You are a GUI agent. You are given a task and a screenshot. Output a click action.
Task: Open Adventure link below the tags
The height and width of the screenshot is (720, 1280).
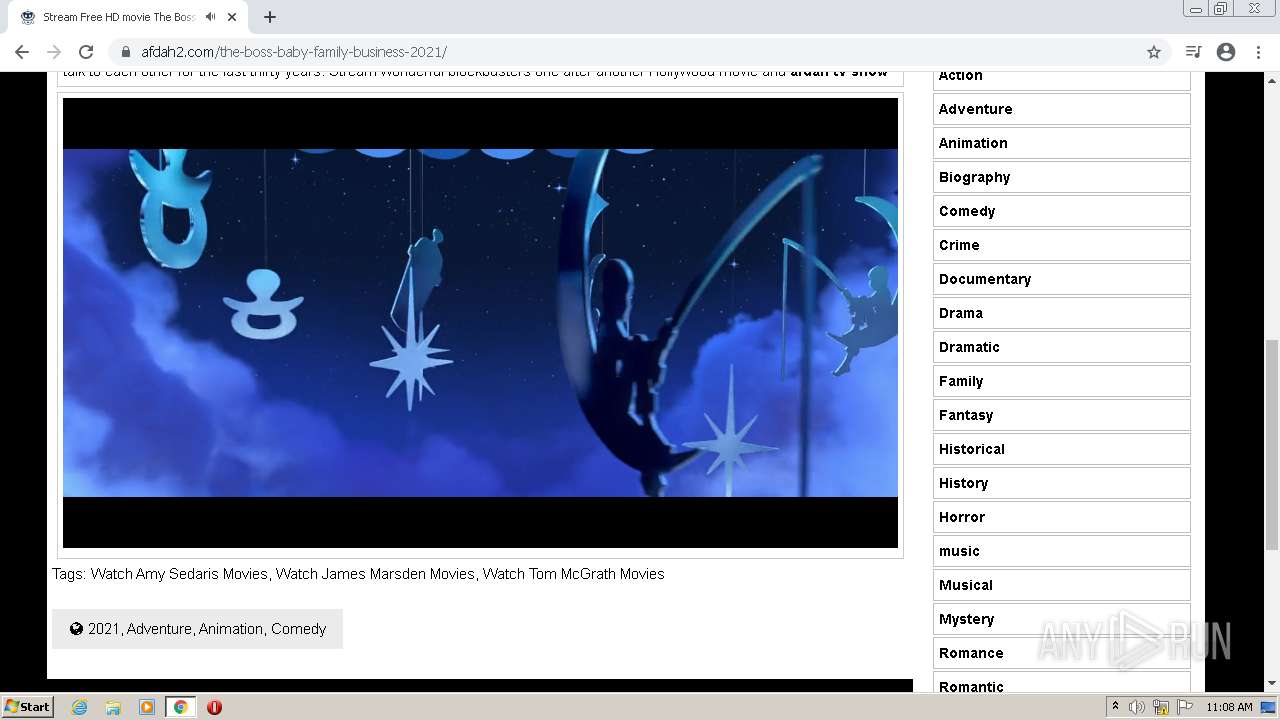pos(159,629)
